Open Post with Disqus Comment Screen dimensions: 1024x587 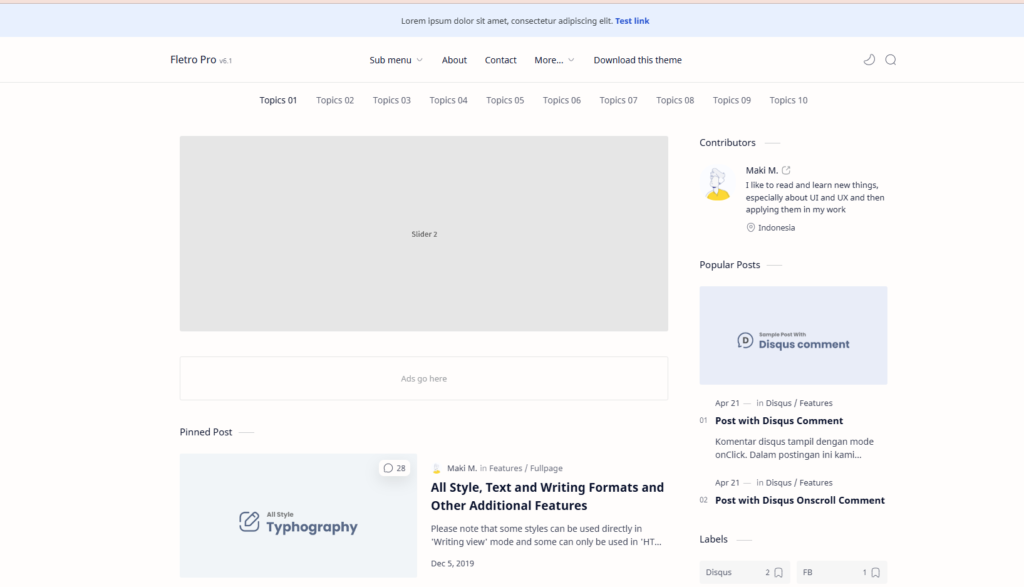tap(779, 420)
